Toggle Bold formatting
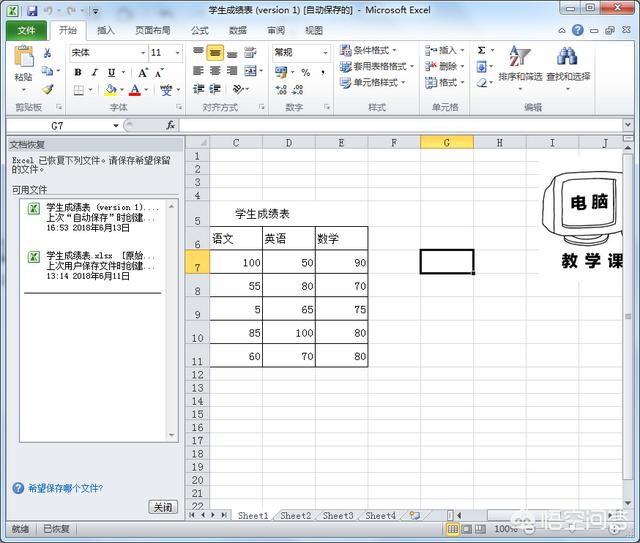 (79, 72)
